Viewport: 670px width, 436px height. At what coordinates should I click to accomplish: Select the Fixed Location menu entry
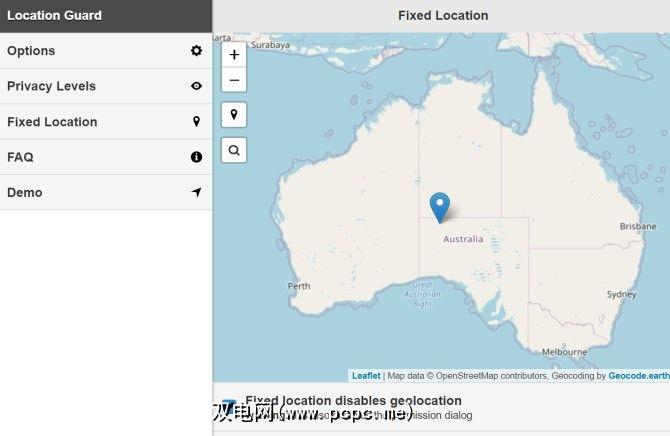pyautogui.click(x=106, y=121)
